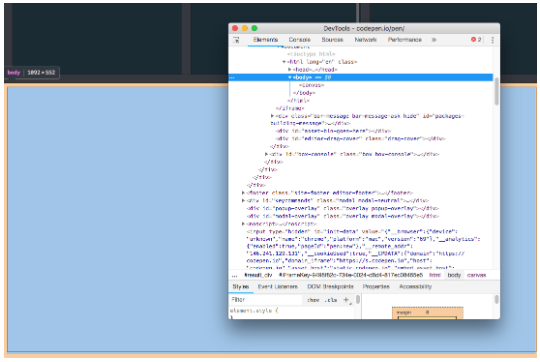Activate the inspect element picker icon
Viewport: 540px width, 362px height.
236,40
